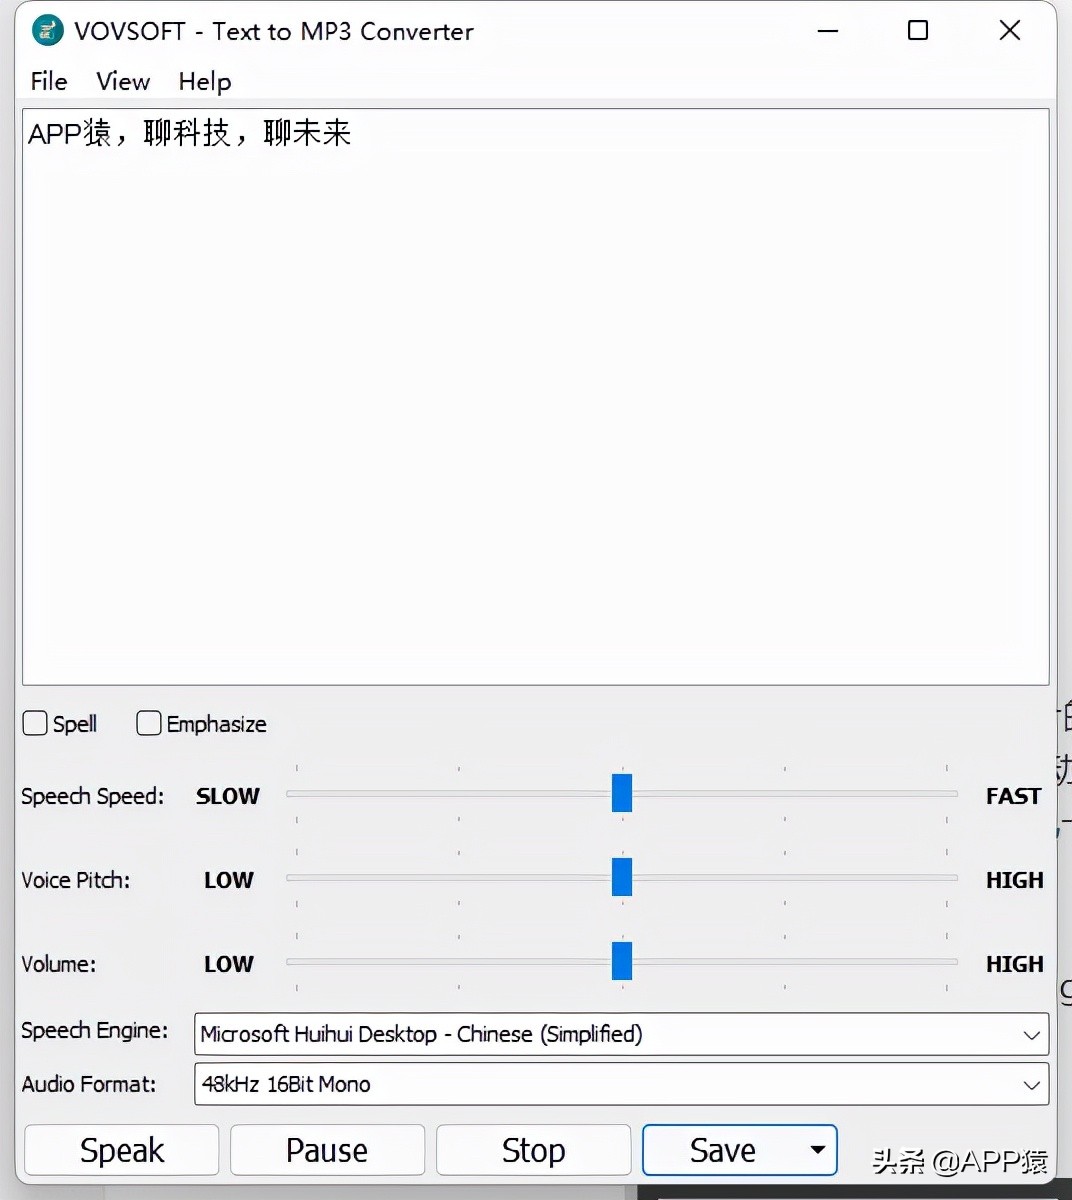Image resolution: width=1072 pixels, height=1200 pixels.
Task: Click the VOVSOFT logo icon in title bar
Action: coord(46,30)
